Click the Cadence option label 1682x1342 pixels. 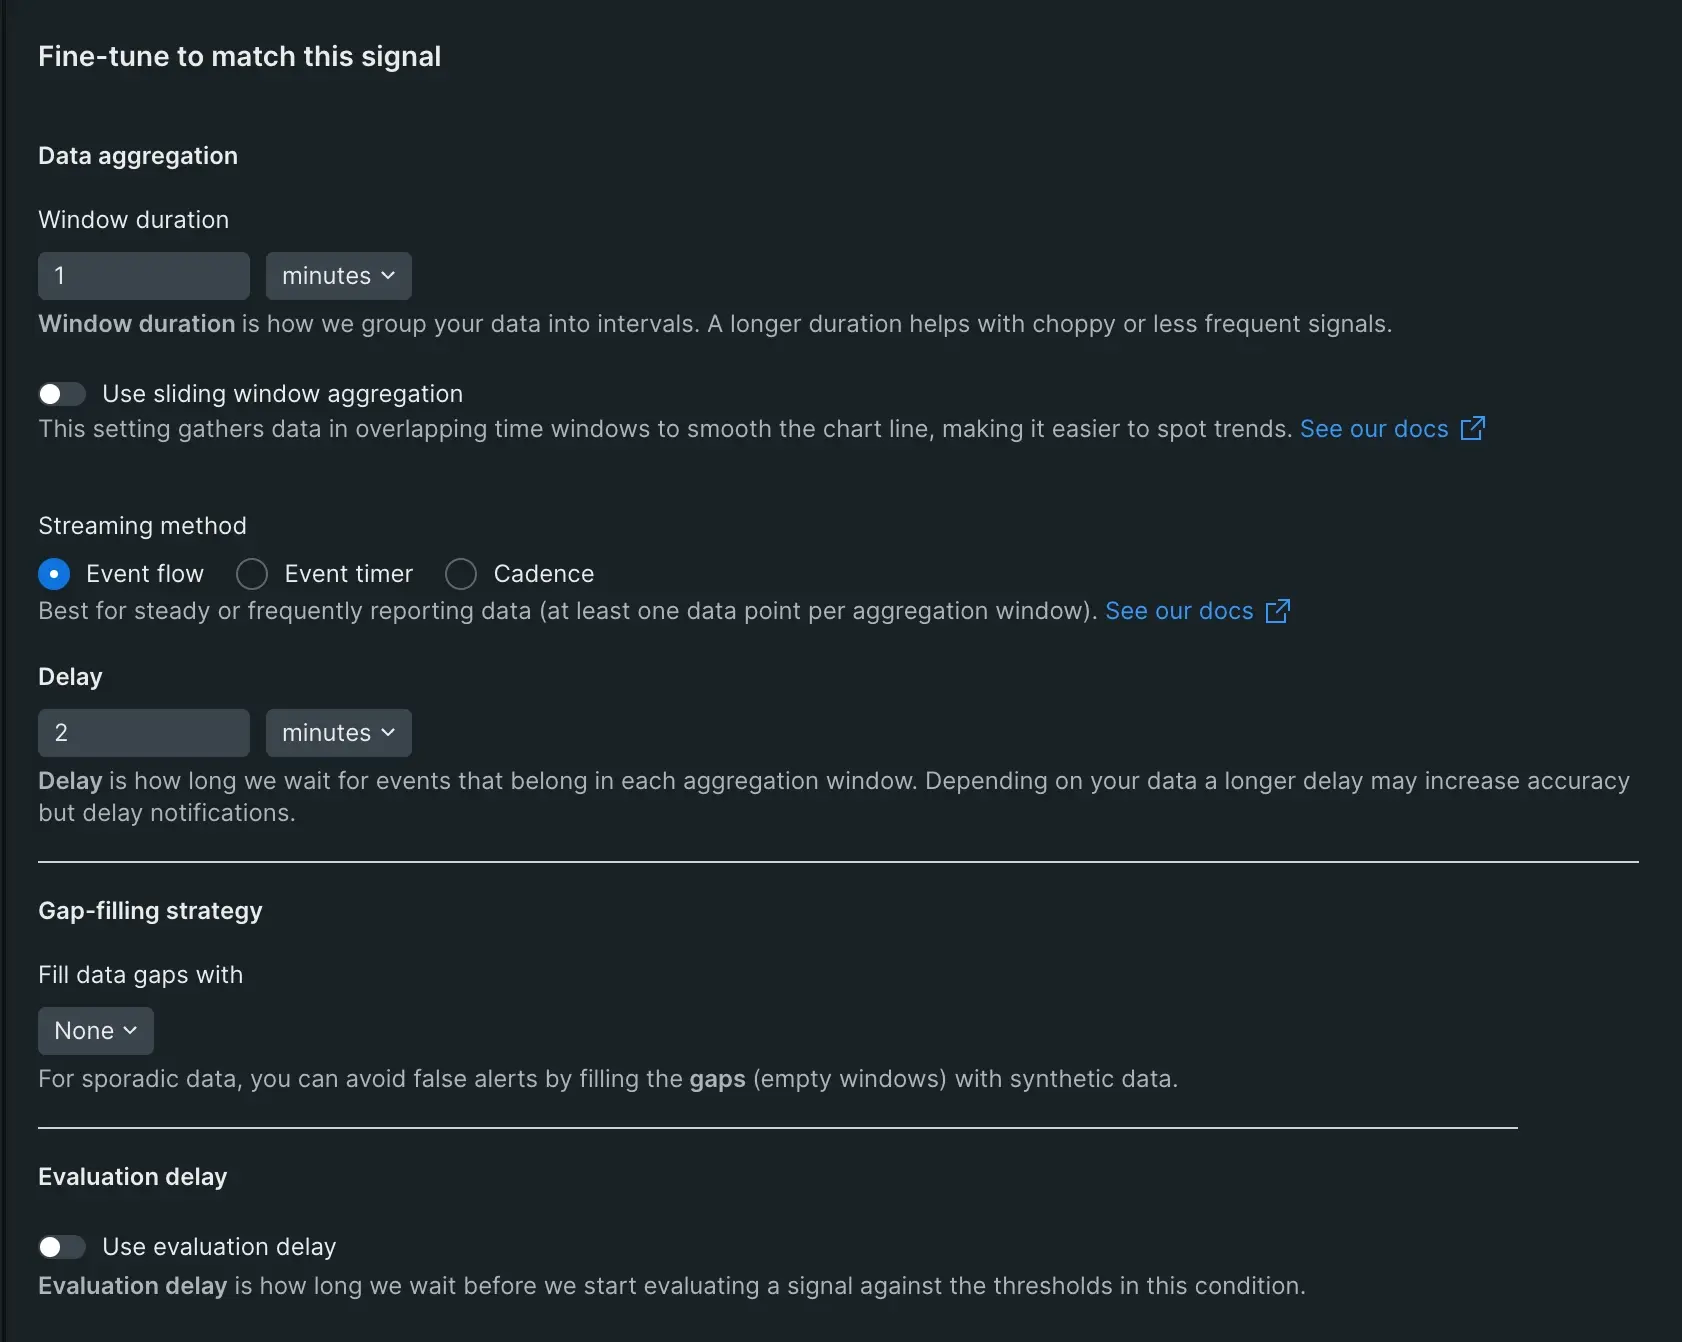pyautogui.click(x=543, y=574)
